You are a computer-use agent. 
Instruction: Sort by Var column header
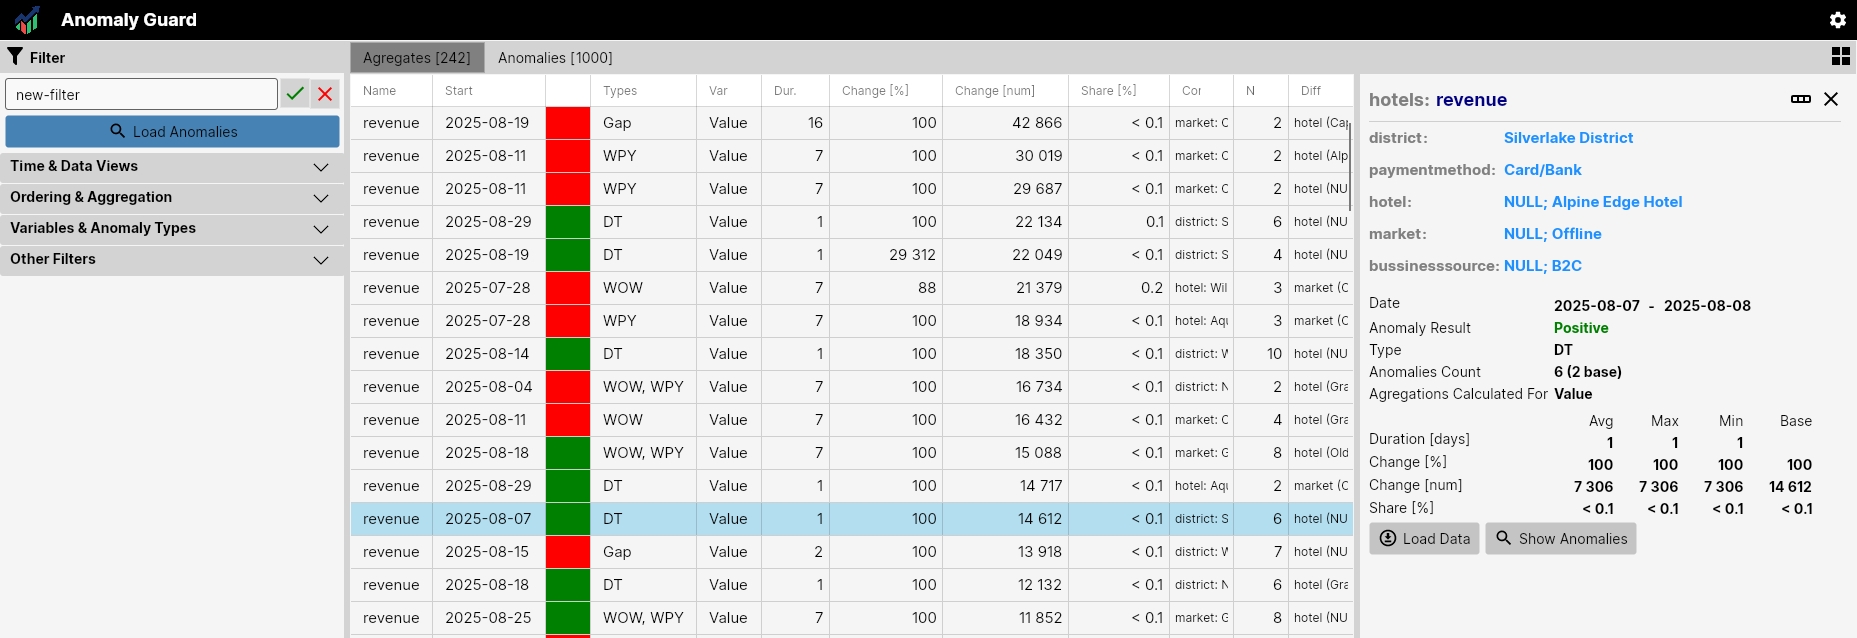tap(729, 90)
